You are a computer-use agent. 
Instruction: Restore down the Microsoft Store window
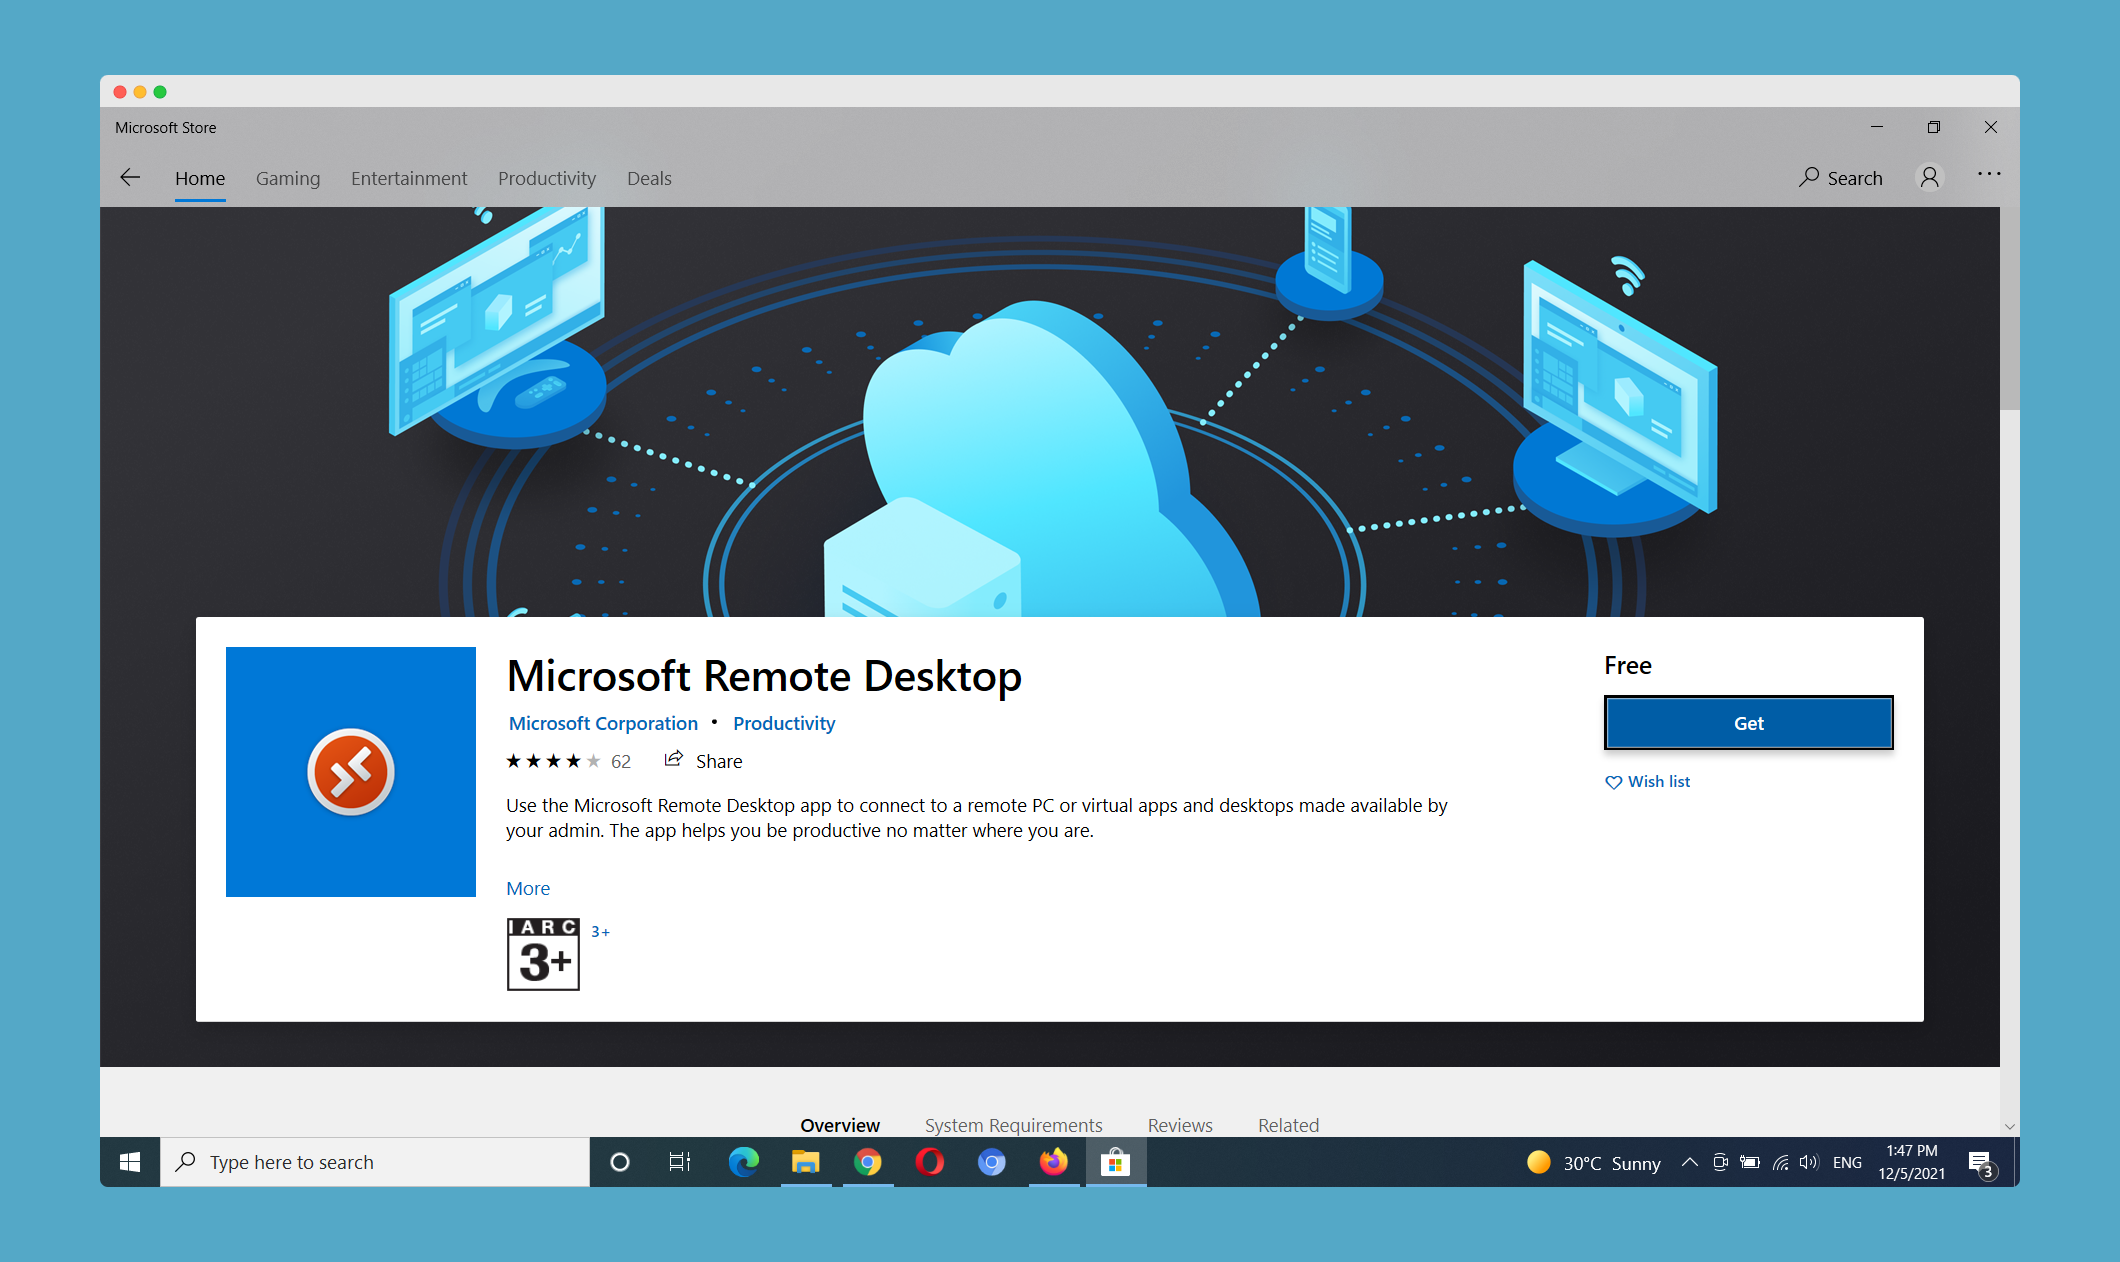pos(1934,127)
